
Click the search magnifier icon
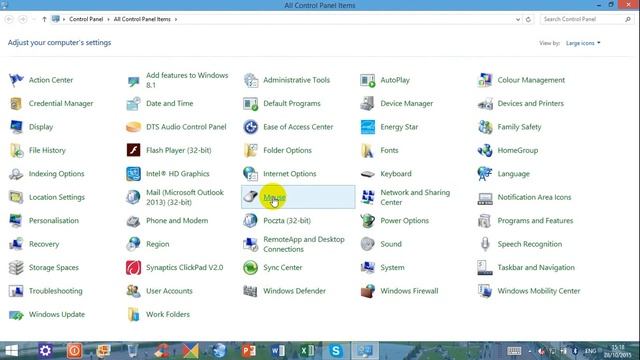[628, 19]
